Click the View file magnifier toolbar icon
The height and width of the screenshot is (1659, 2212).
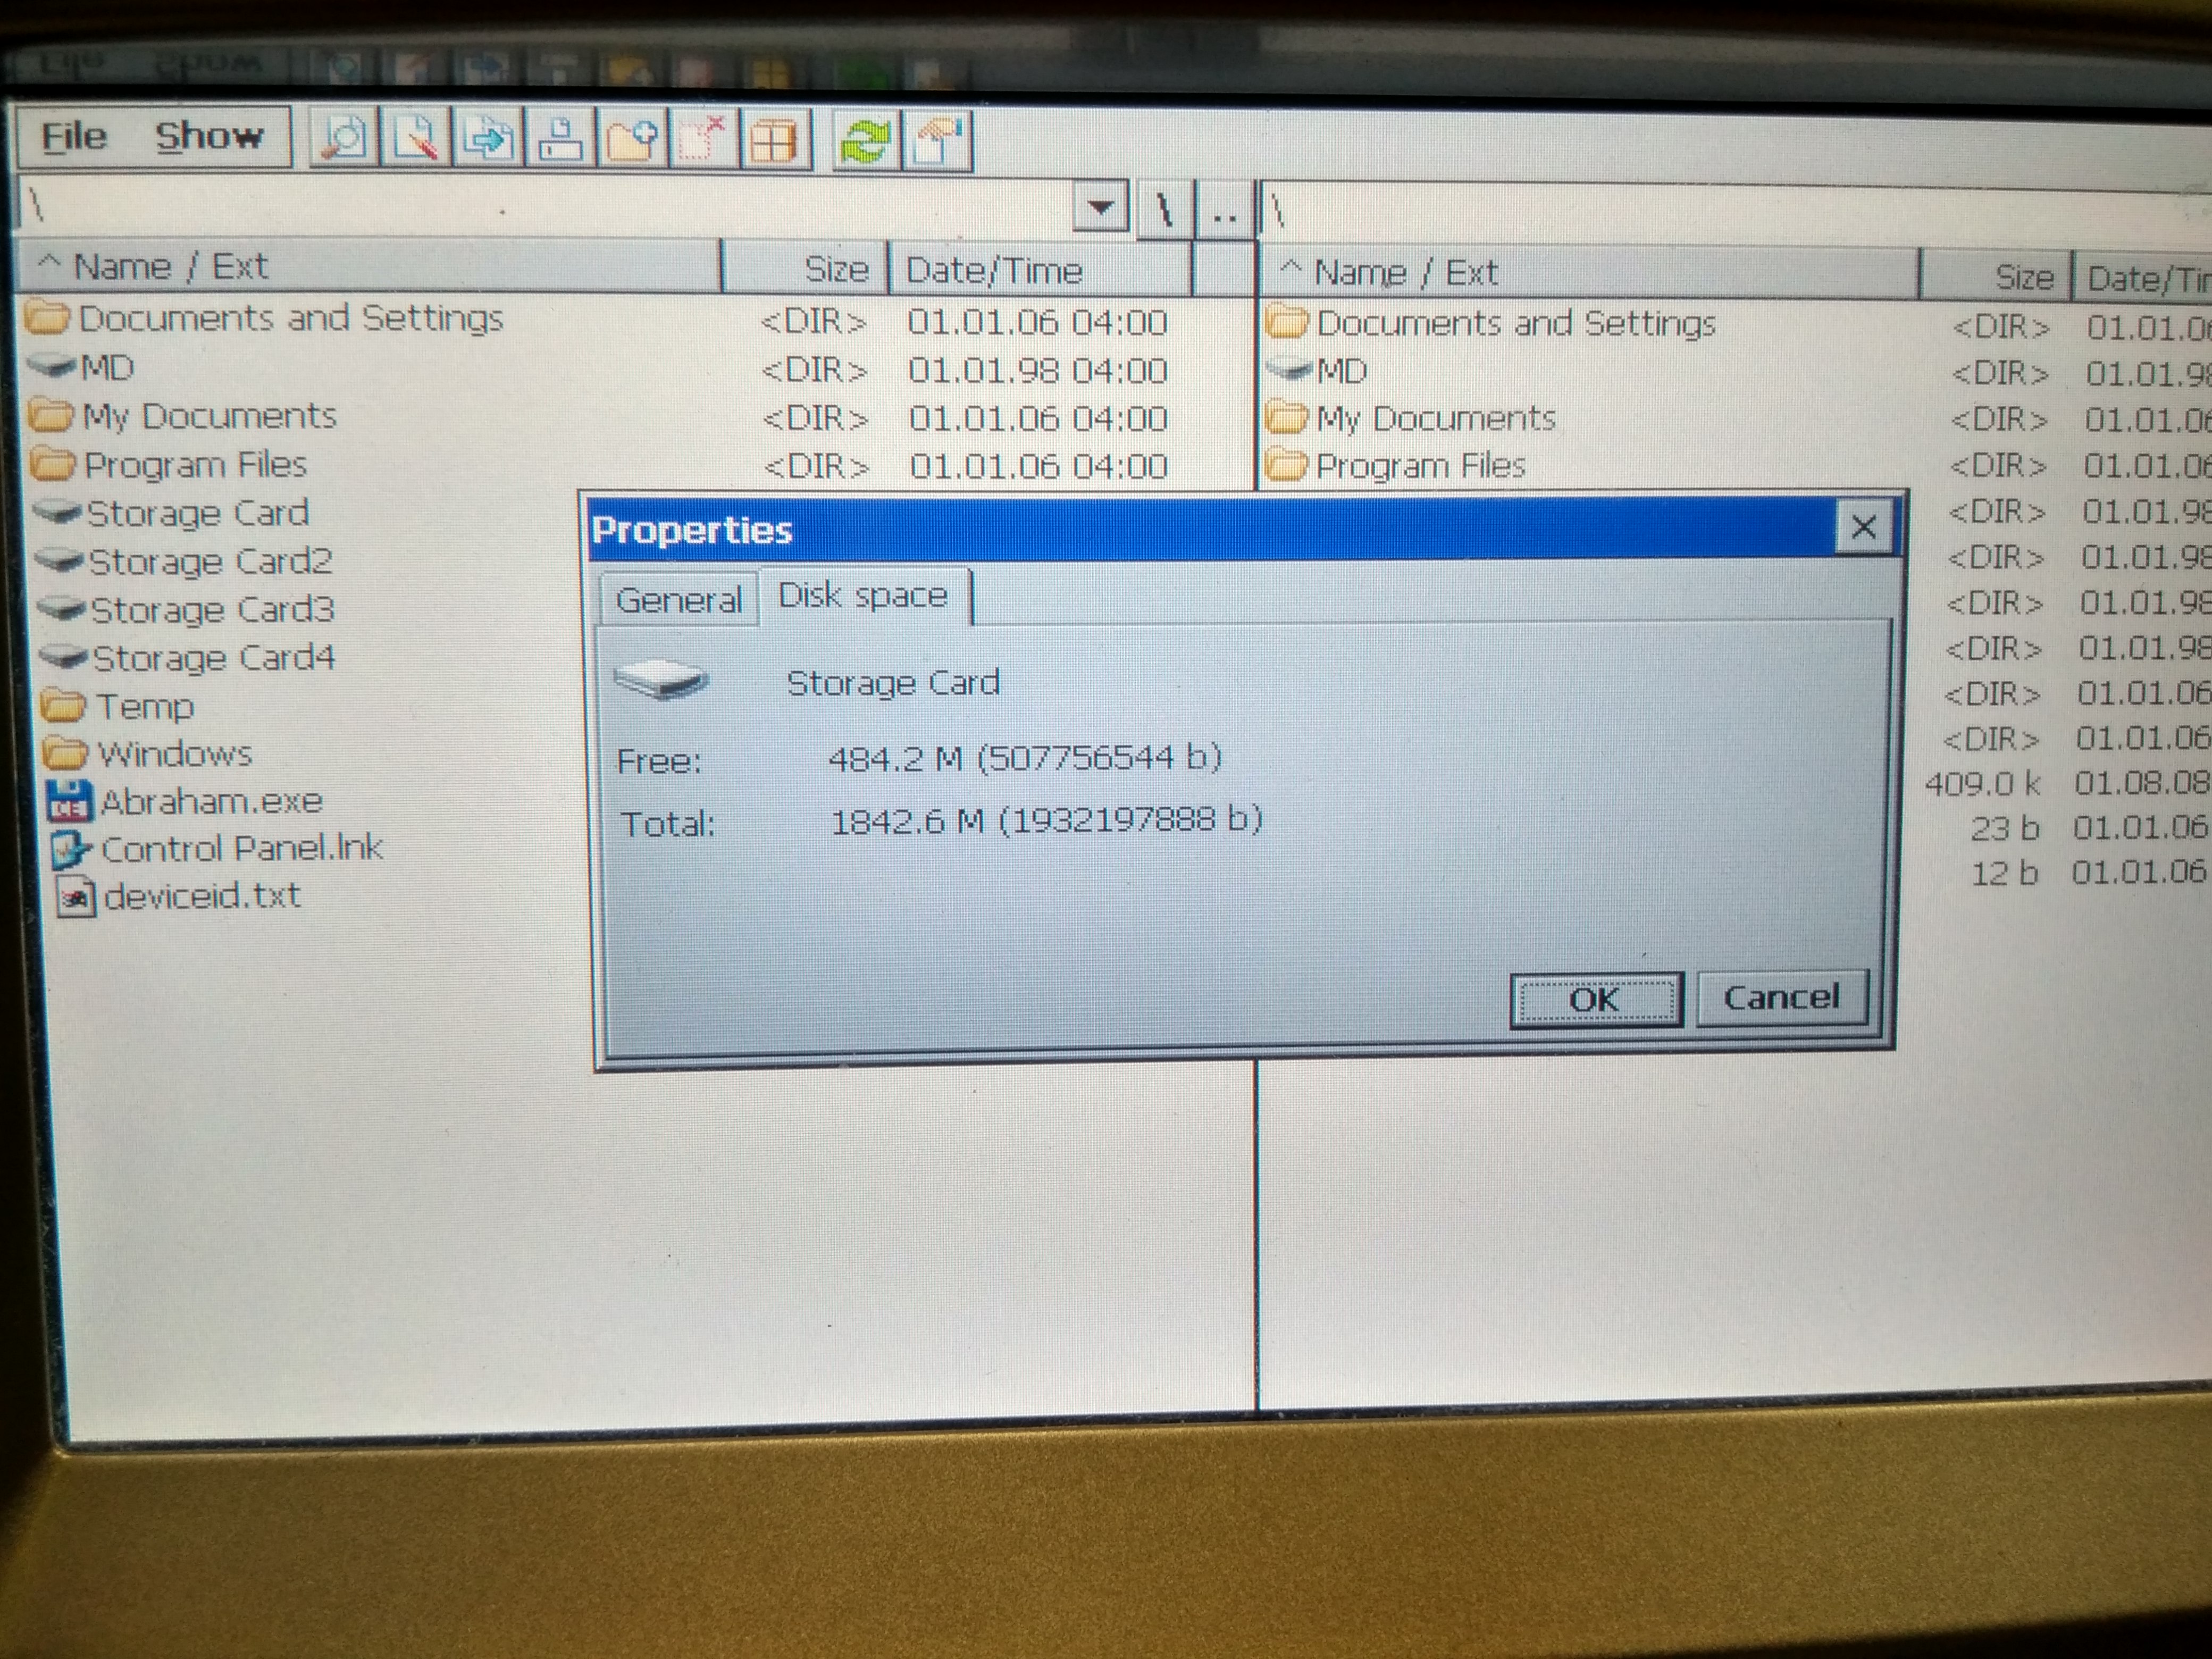pos(343,138)
